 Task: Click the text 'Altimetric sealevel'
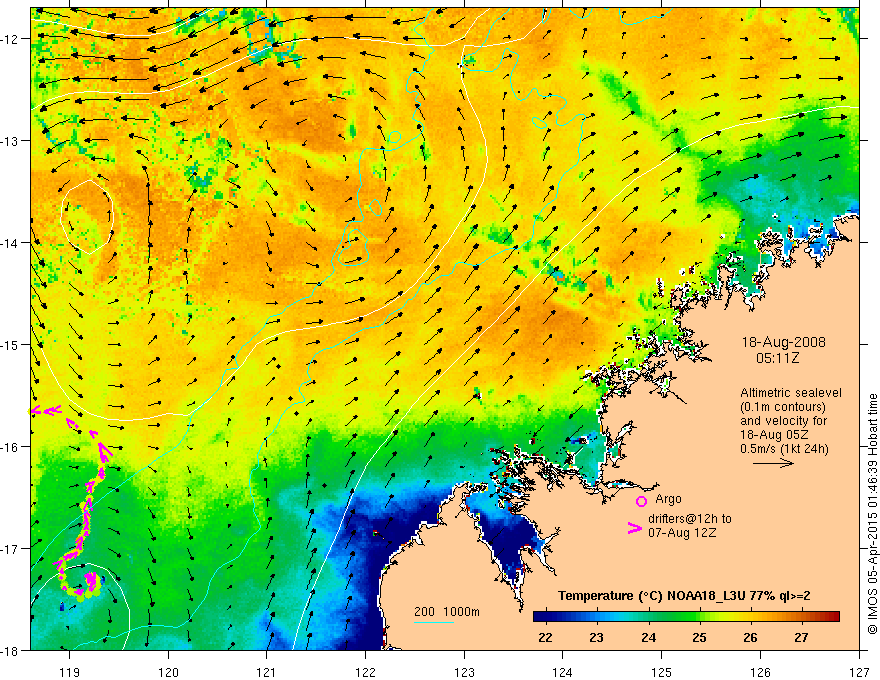(x=791, y=393)
